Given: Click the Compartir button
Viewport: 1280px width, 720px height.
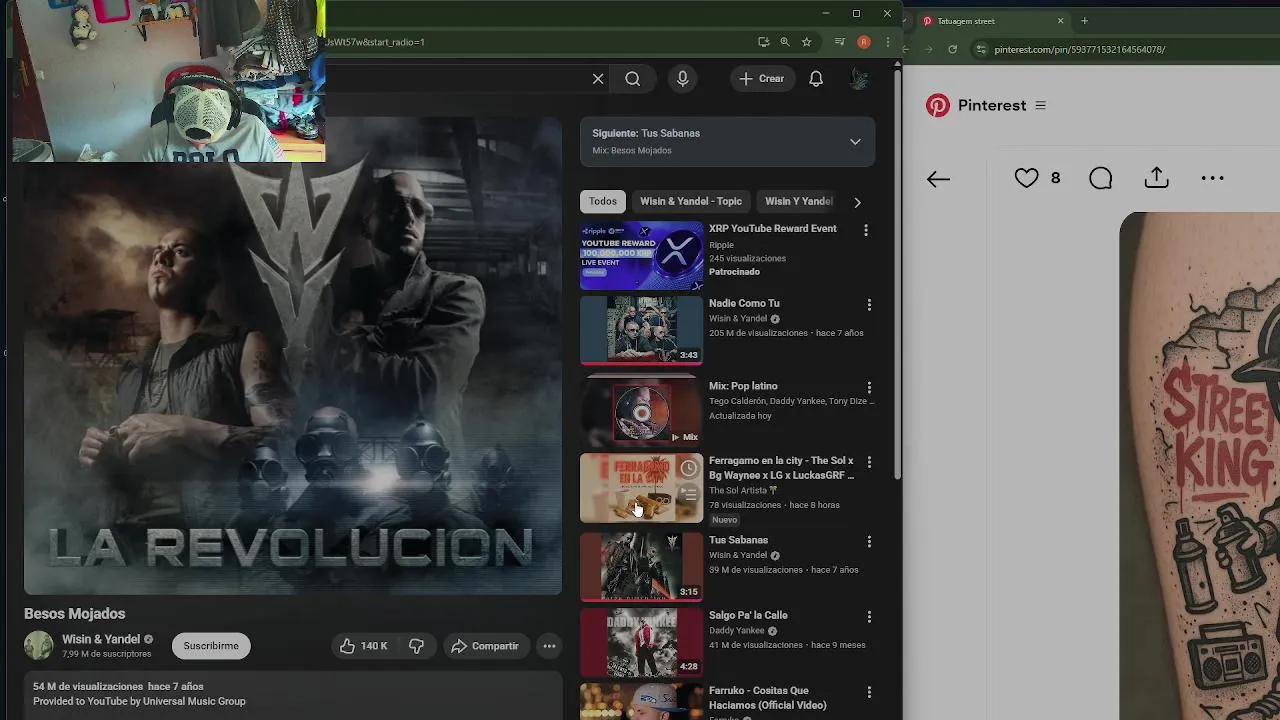Looking at the screenshot, I should click(485, 646).
